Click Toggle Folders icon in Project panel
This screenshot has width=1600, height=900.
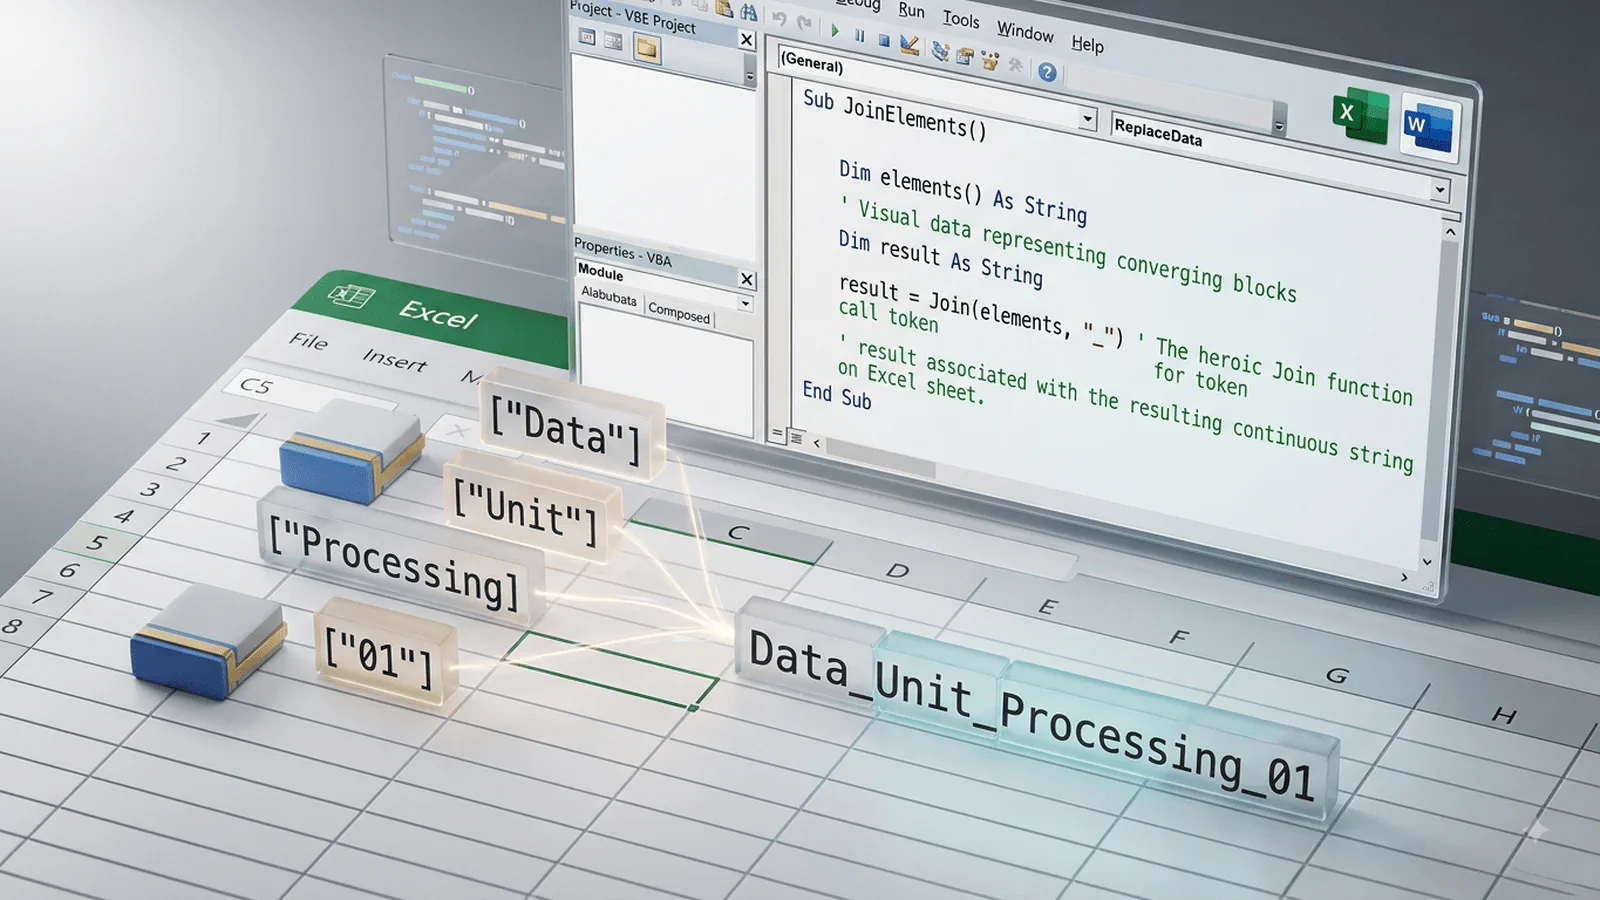point(647,48)
